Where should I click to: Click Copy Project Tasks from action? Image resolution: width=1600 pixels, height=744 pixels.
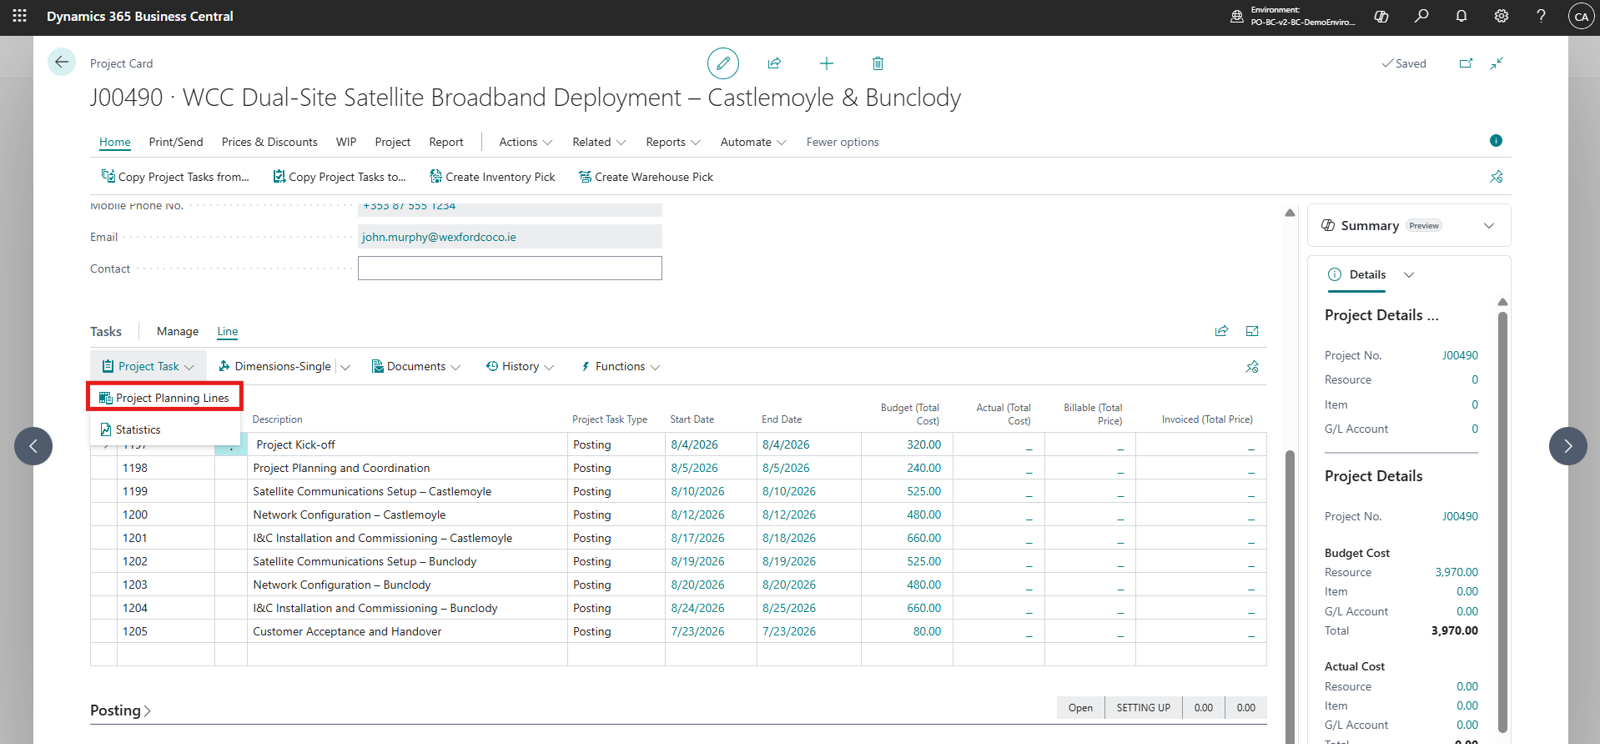[175, 177]
